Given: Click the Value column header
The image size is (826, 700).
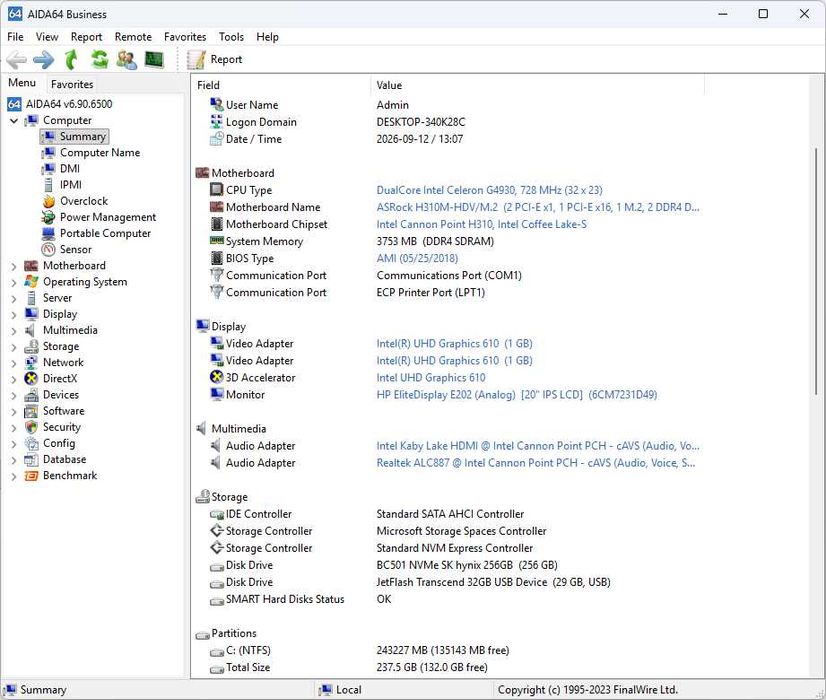Looking at the screenshot, I should pyautogui.click(x=537, y=85).
